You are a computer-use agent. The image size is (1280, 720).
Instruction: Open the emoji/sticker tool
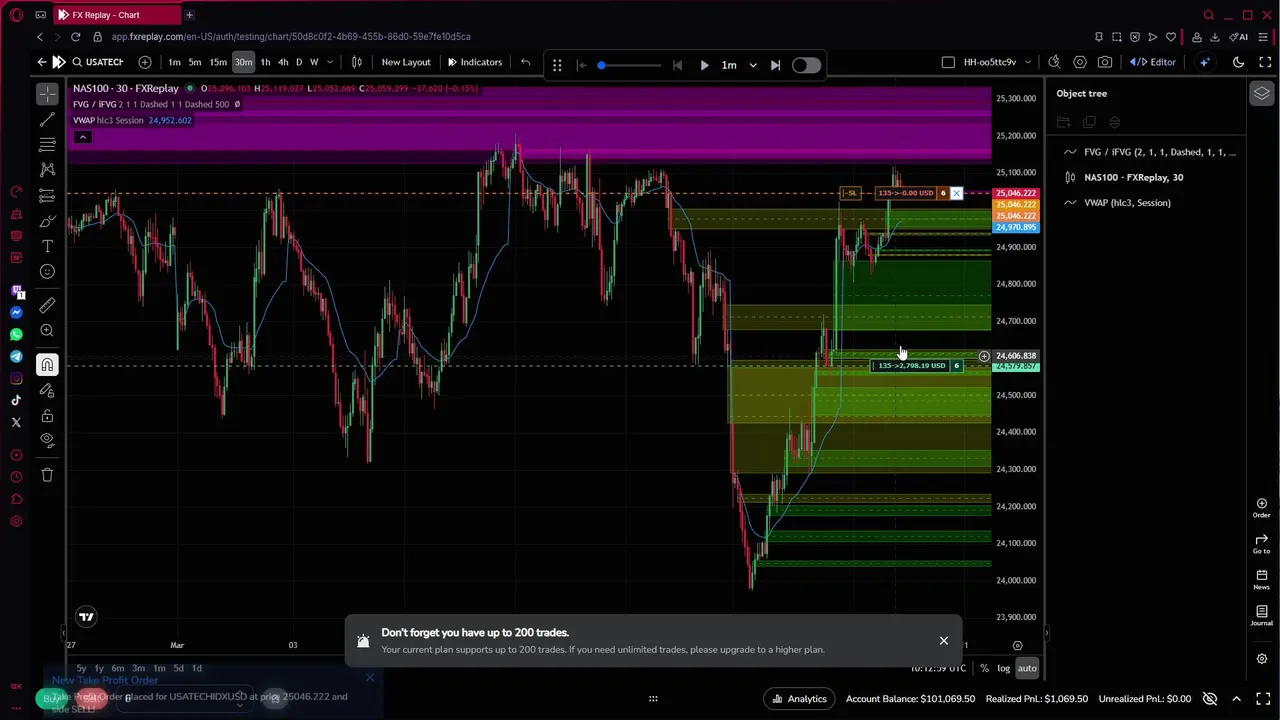pyautogui.click(x=47, y=272)
